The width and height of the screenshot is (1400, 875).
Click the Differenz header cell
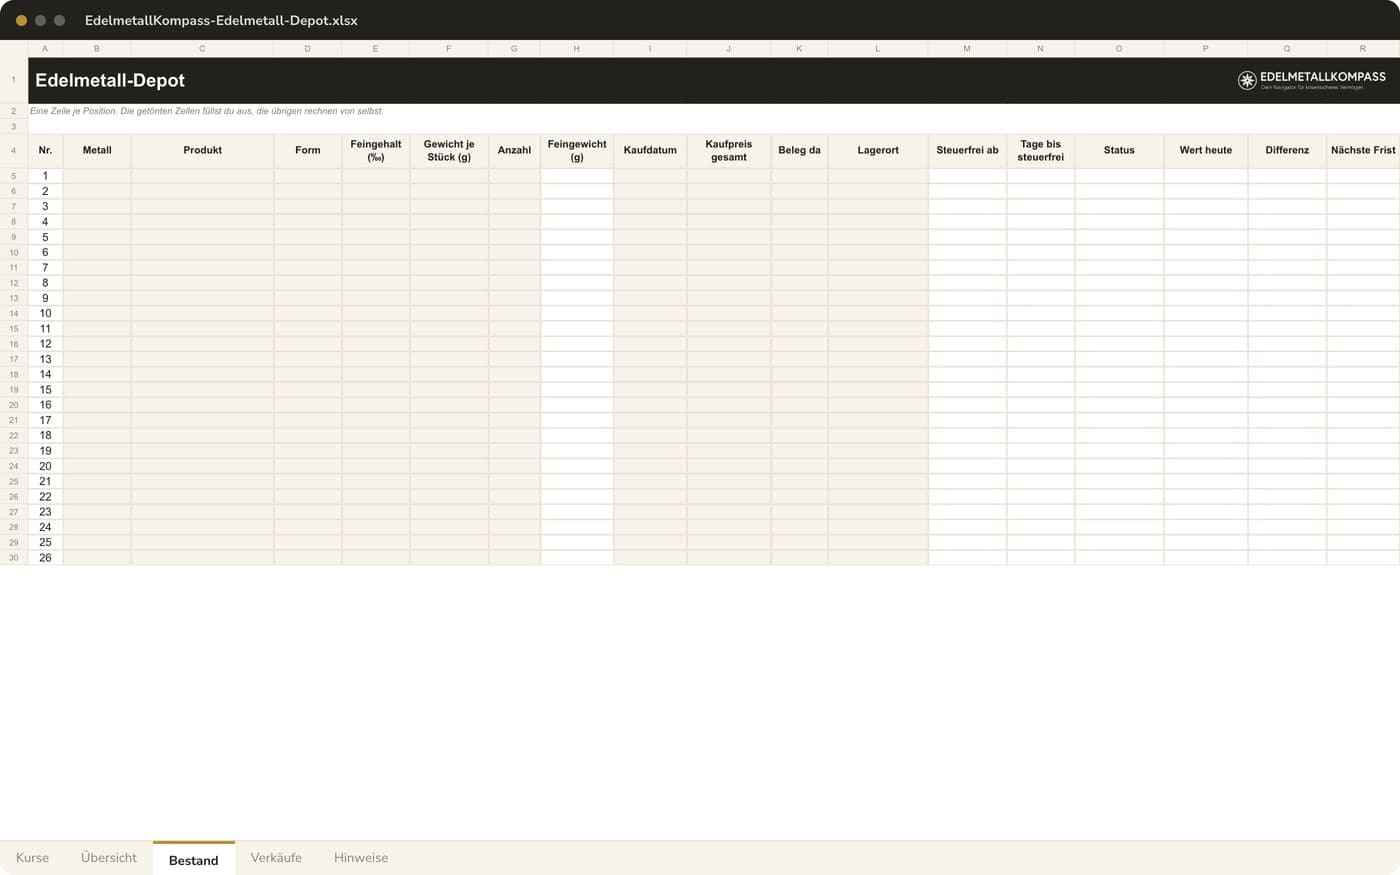pyautogui.click(x=1287, y=150)
